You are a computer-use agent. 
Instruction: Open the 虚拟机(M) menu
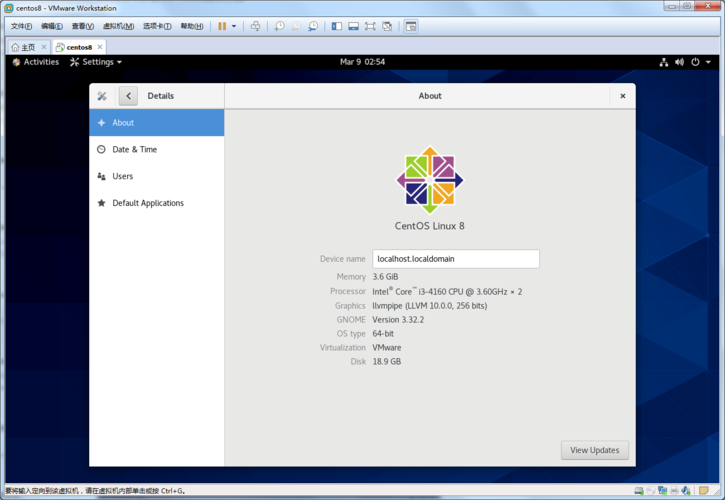click(x=118, y=26)
